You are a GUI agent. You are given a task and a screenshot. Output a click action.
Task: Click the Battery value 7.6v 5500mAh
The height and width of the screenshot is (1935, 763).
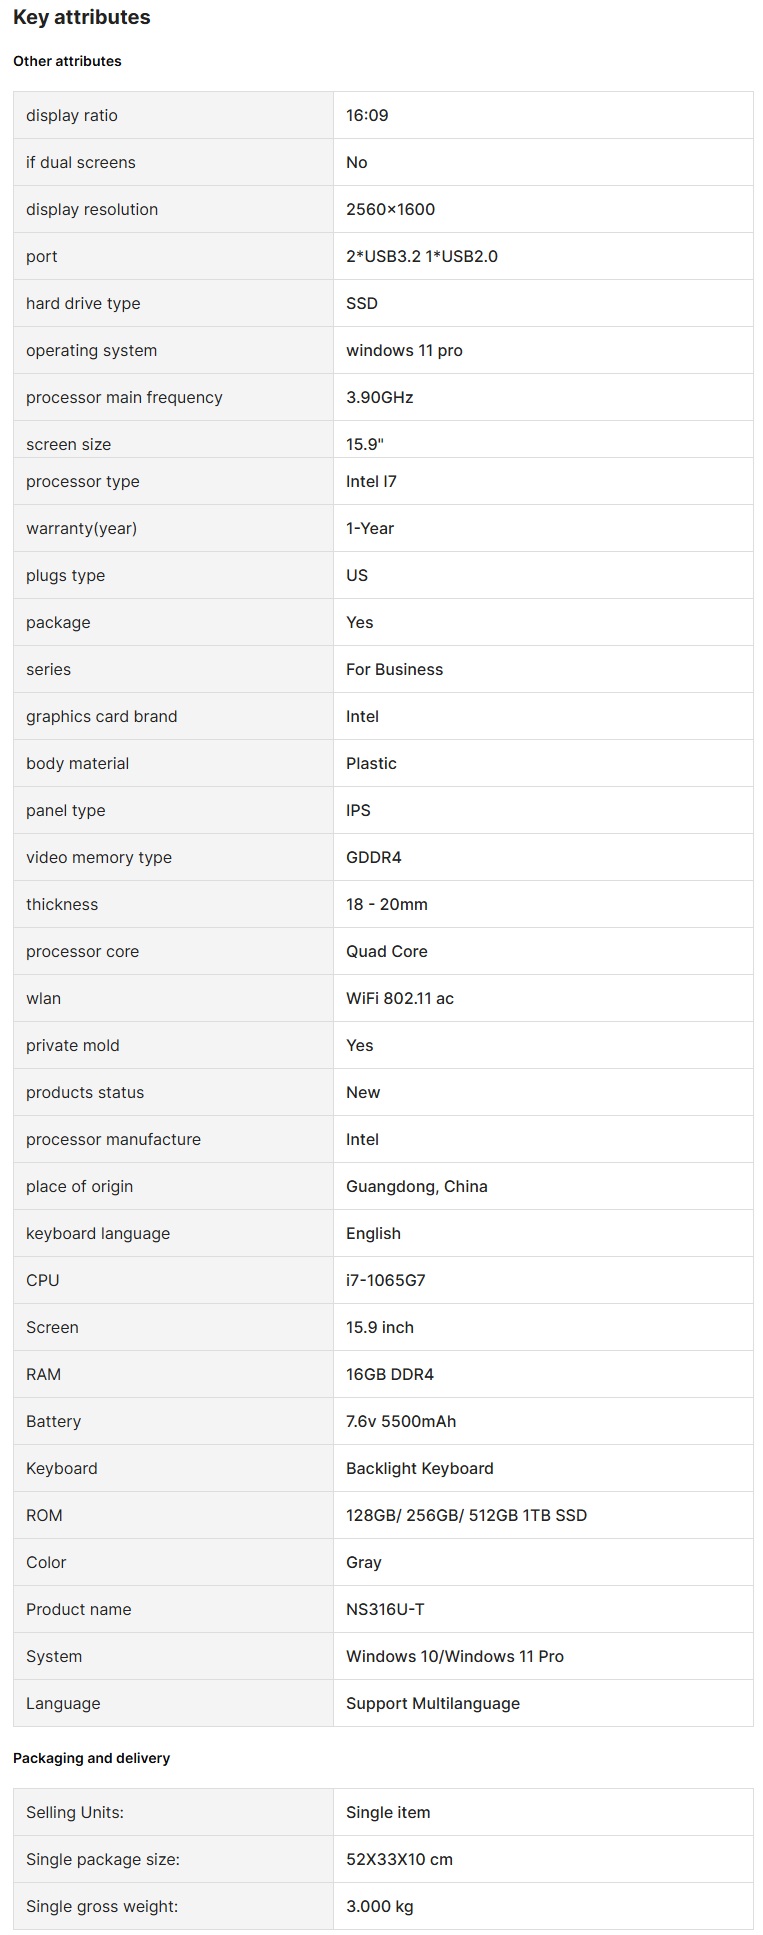coord(400,1421)
